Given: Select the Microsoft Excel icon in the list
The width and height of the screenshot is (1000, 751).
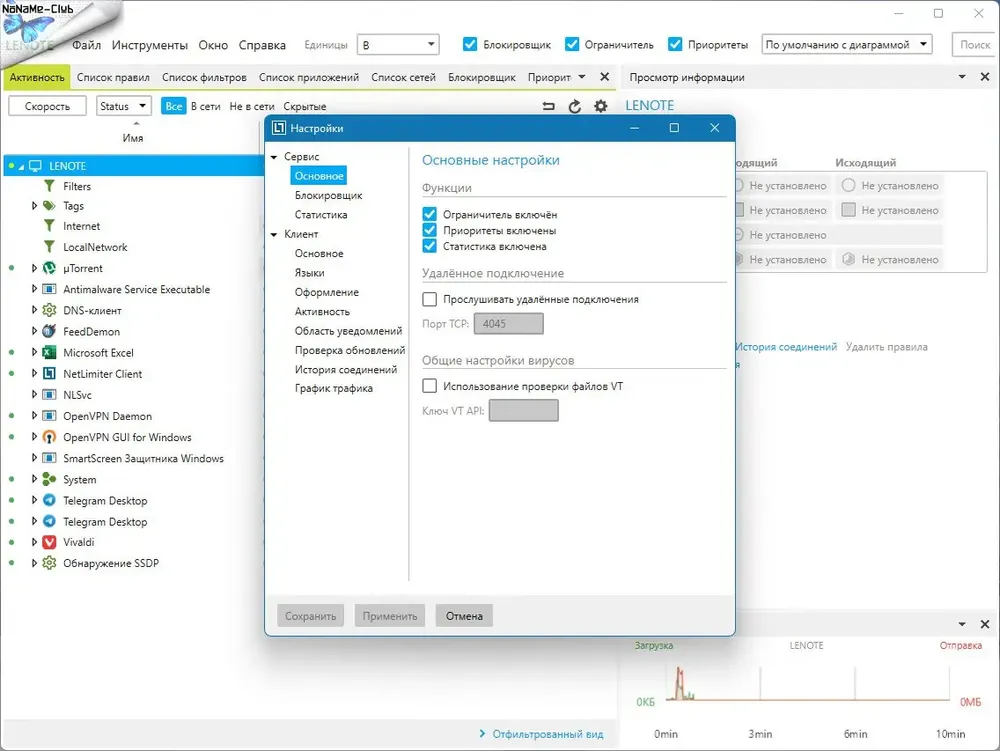Looking at the screenshot, I should pyautogui.click(x=49, y=353).
